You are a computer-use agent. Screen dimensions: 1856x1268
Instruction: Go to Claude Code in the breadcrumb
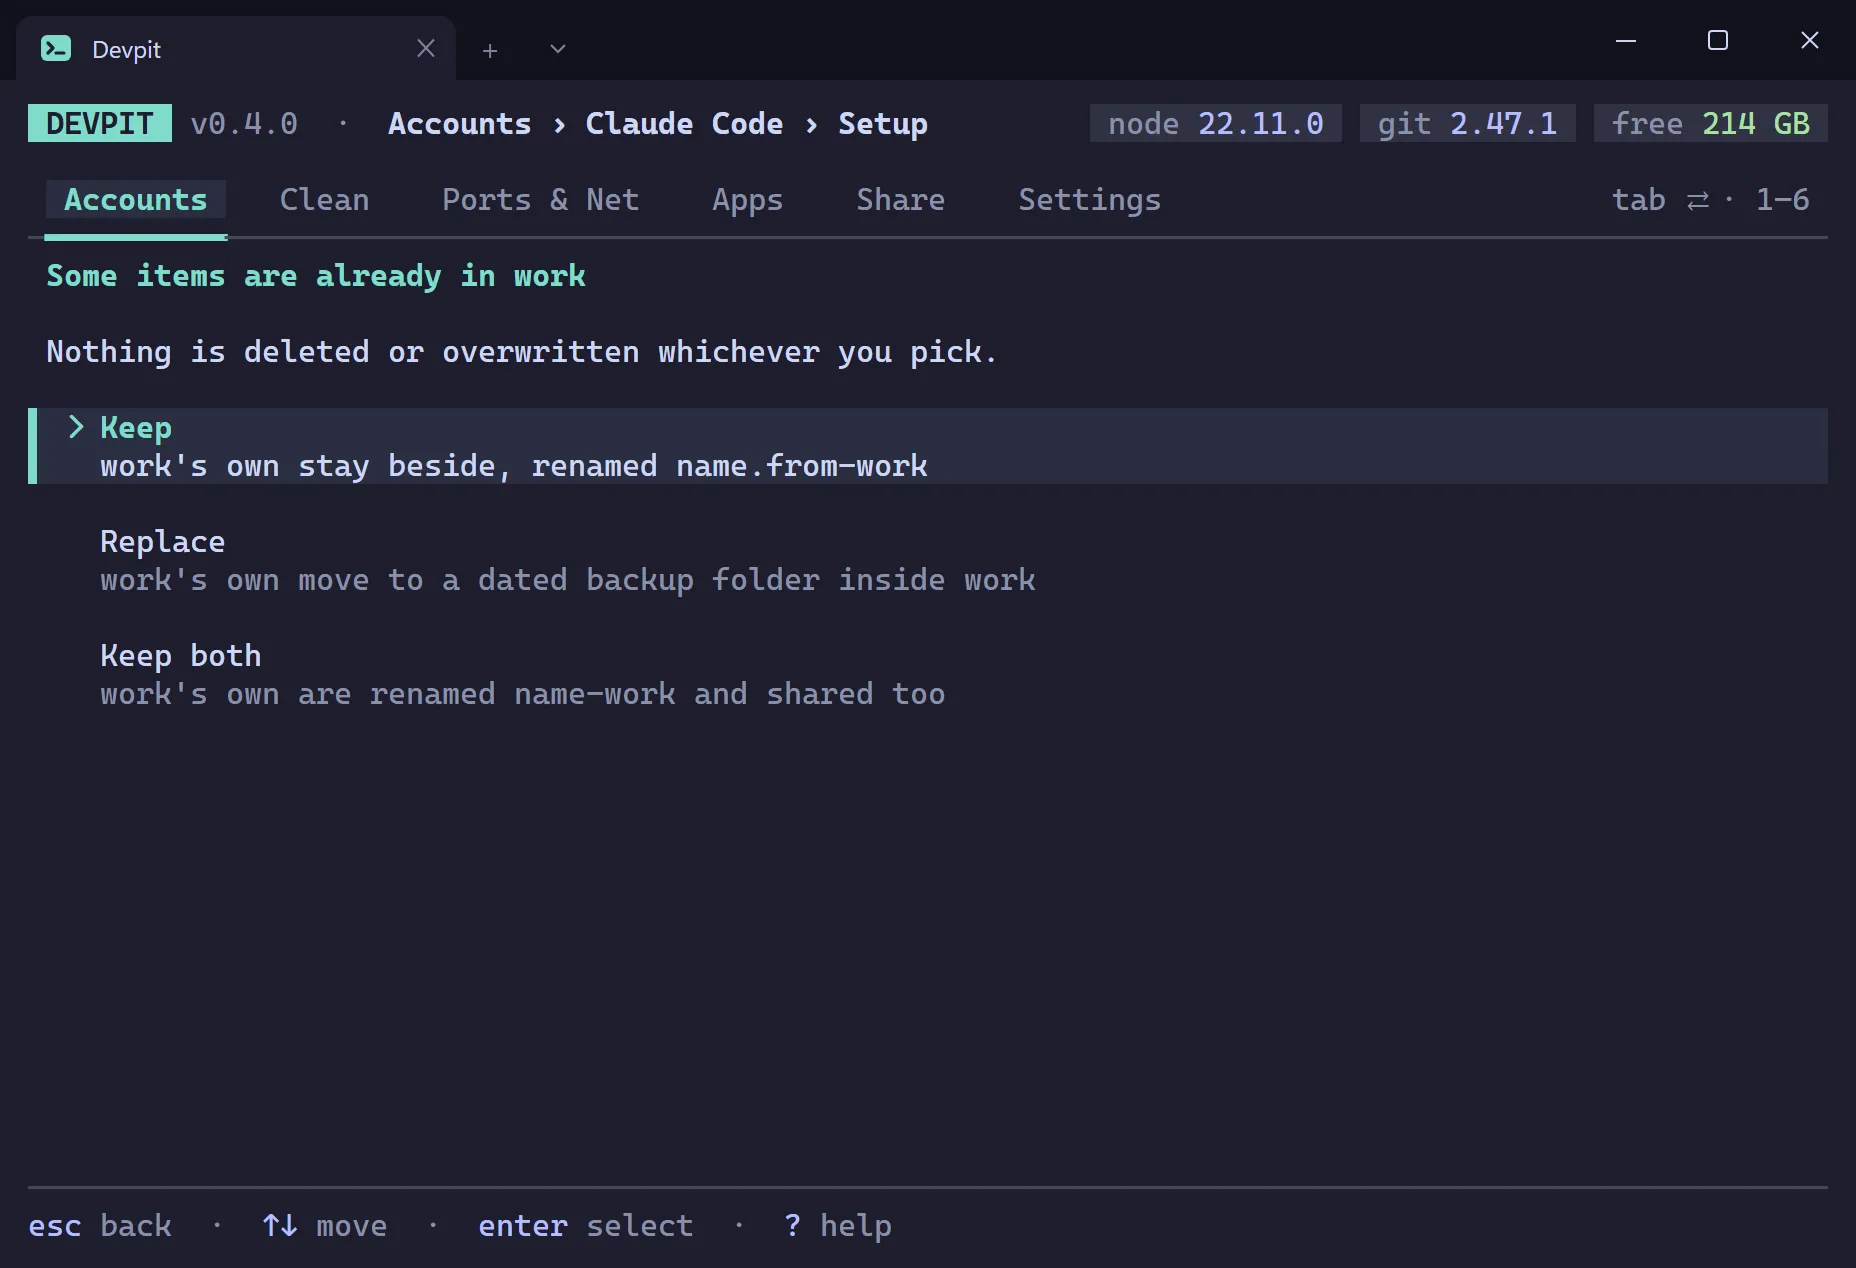pyautogui.click(x=684, y=124)
